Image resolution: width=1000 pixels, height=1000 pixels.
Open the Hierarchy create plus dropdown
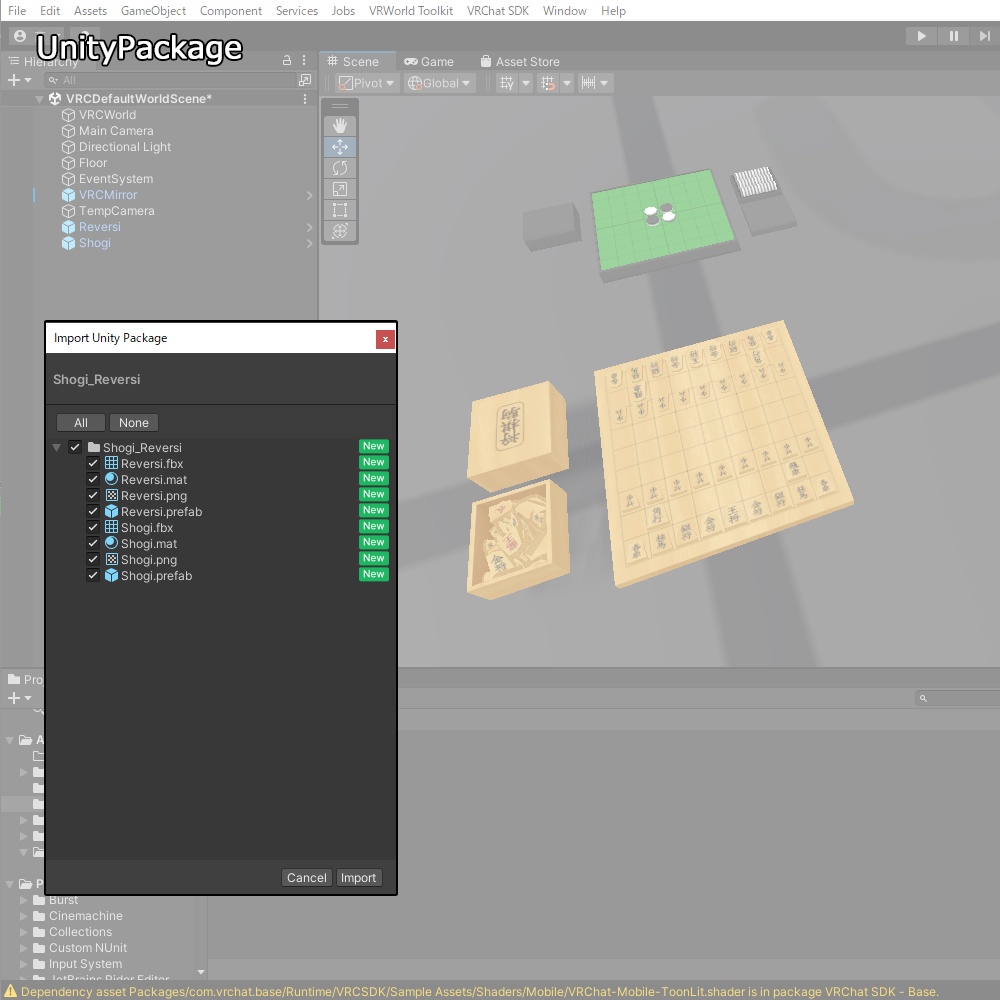18,80
